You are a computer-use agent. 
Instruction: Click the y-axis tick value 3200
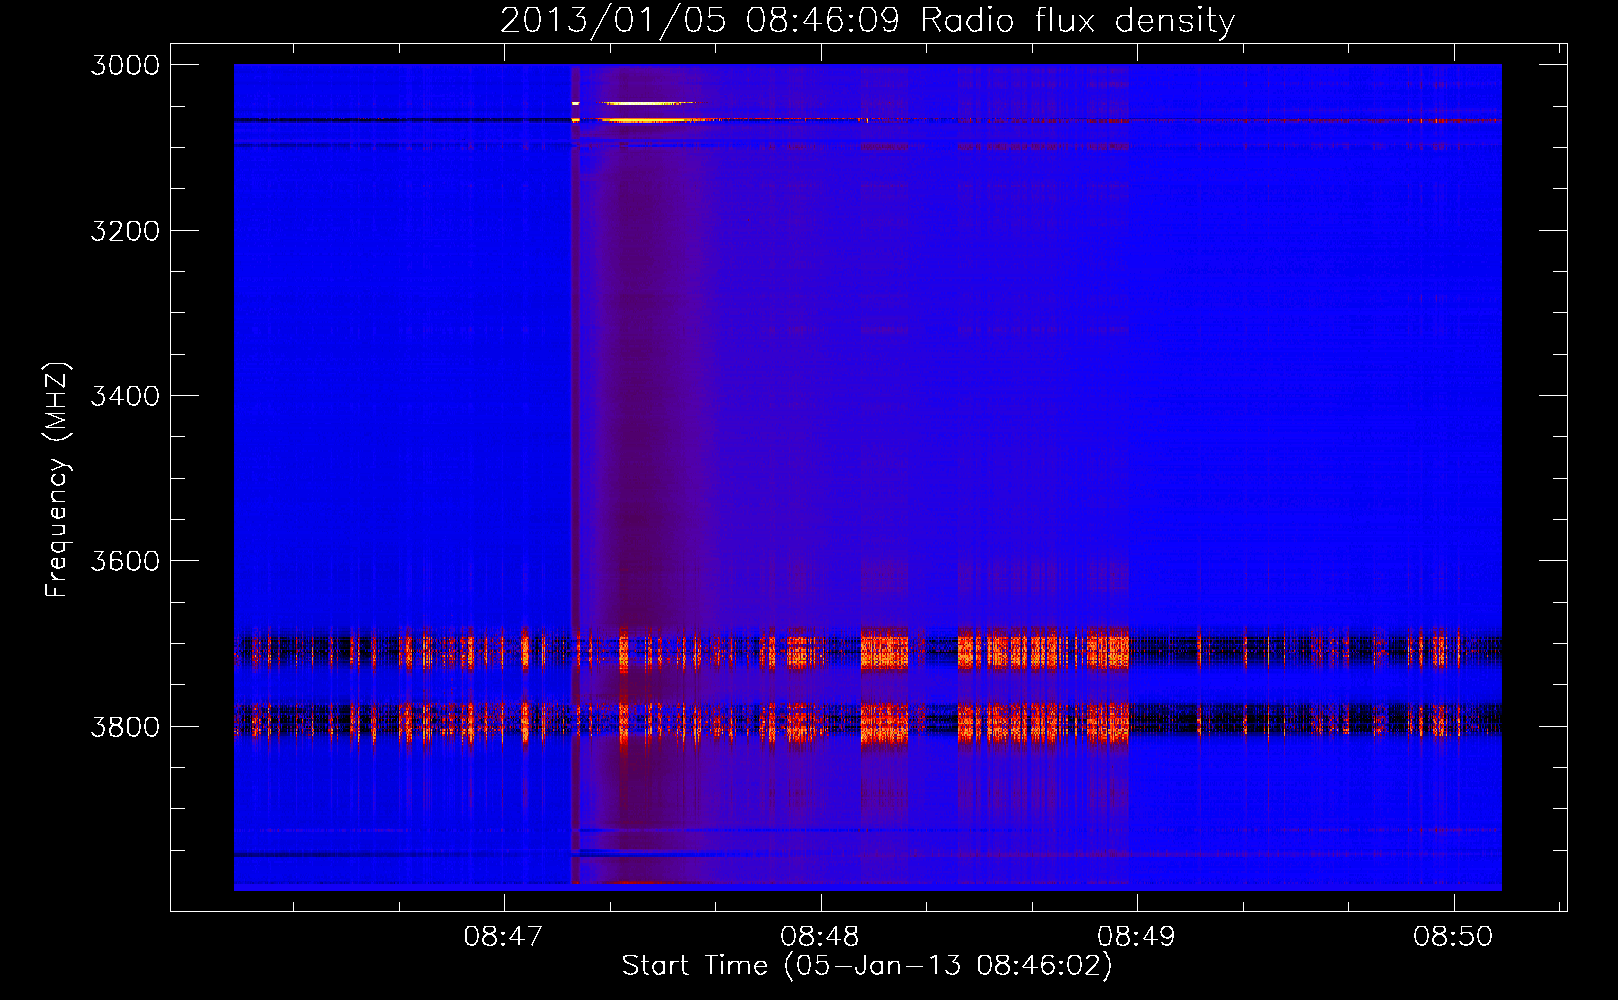click(125, 231)
